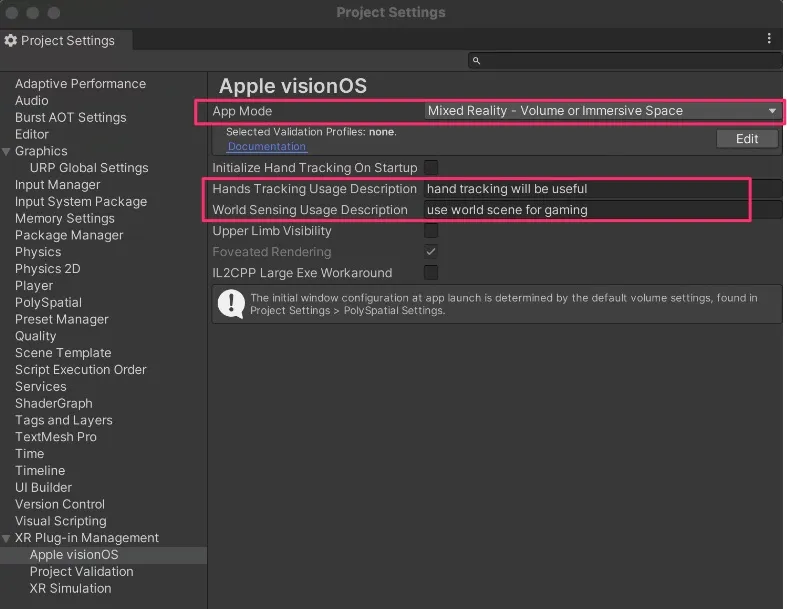Select TextMesh Pro settings

(x=56, y=437)
